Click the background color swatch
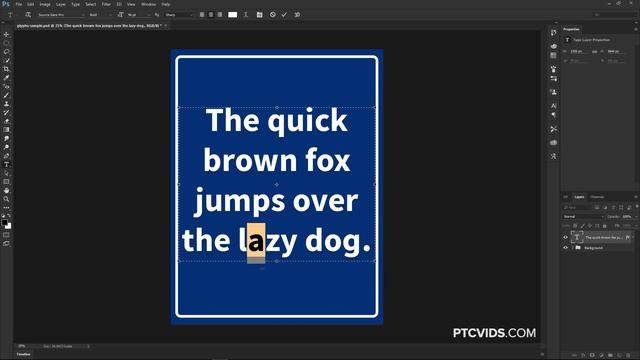640x360 pixels. pos(9,226)
